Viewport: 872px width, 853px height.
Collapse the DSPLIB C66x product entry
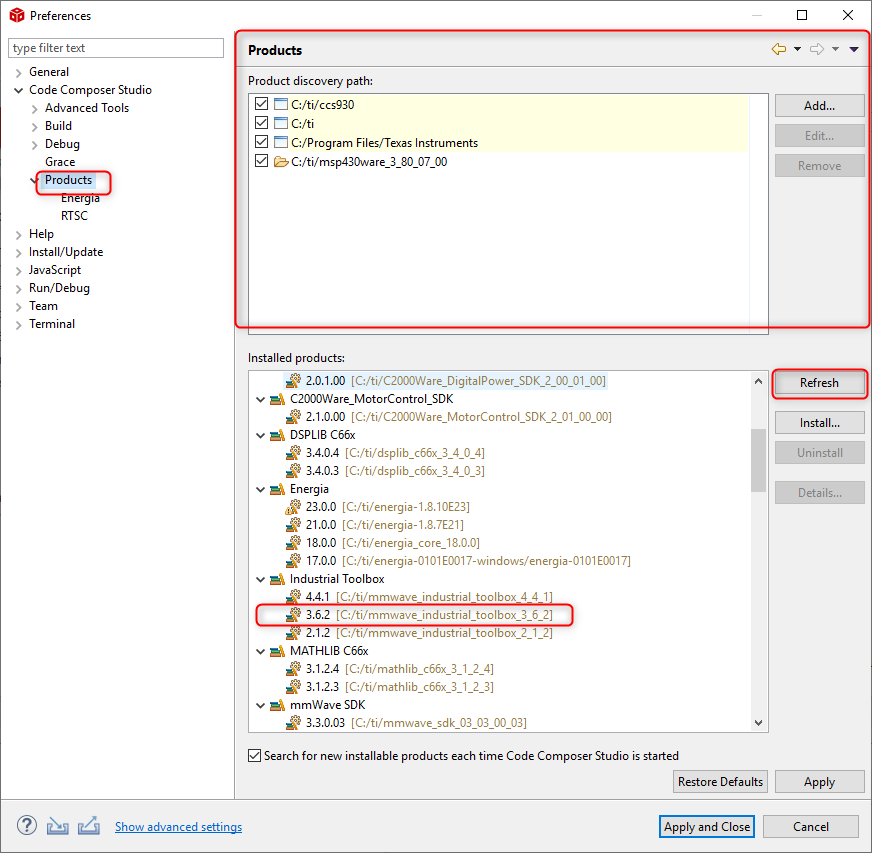coord(260,434)
